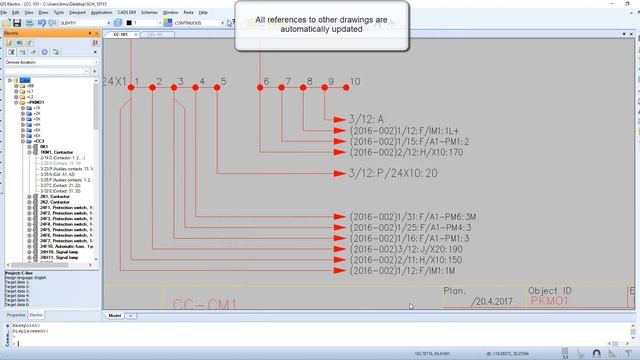
Task: Select the 0K1 tree item
Action: click(44, 147)
